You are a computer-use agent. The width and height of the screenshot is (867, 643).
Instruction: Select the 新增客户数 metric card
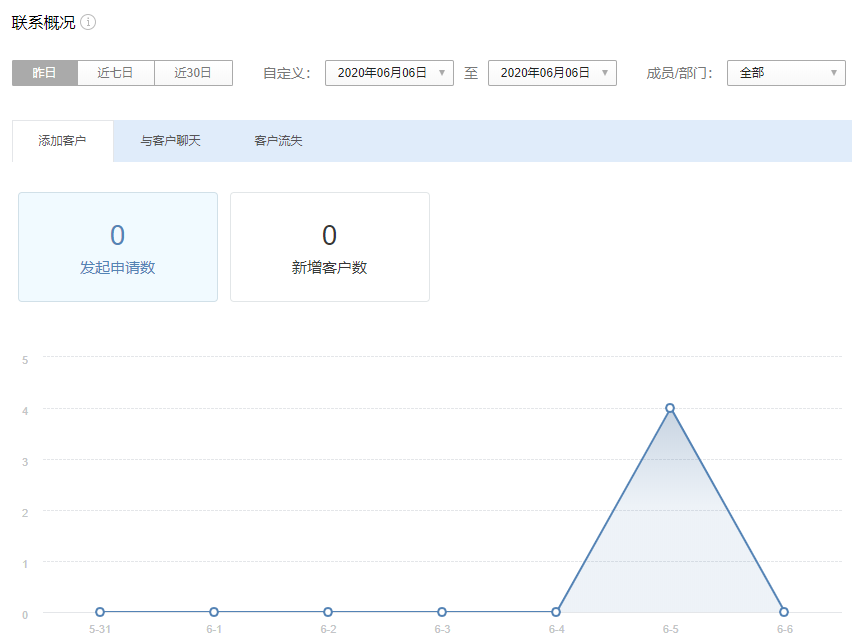click(x=330, y=247)
